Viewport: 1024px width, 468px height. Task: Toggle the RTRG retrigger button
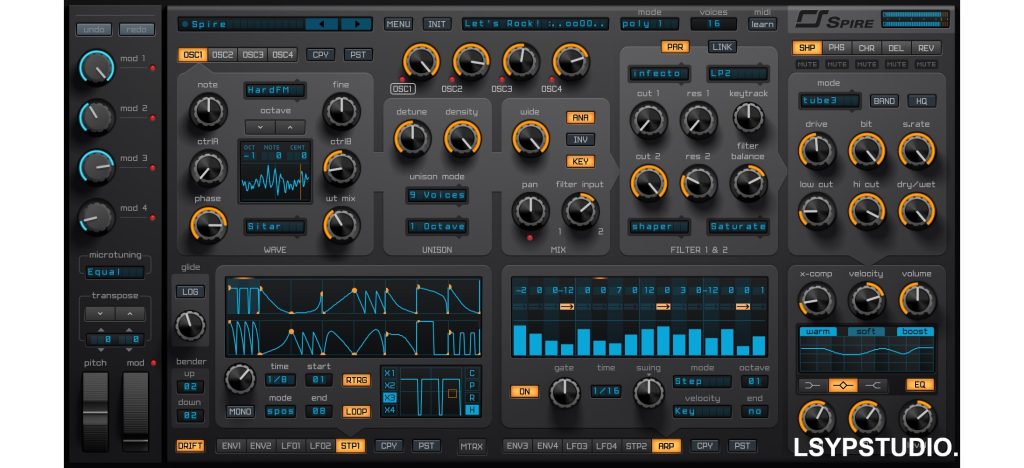357,381
